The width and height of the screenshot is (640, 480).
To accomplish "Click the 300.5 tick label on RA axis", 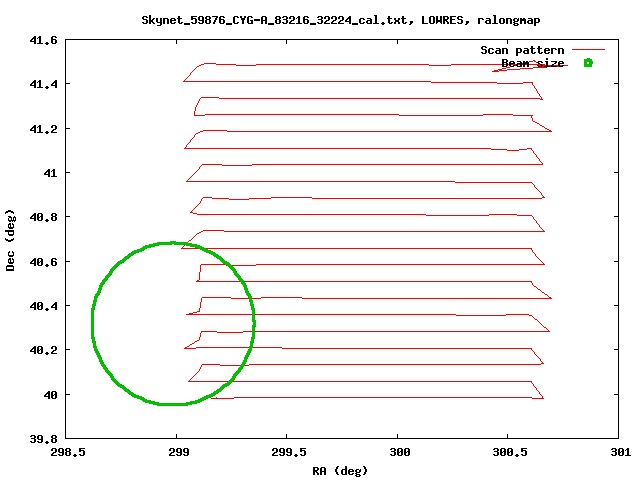I will (509, 452).
